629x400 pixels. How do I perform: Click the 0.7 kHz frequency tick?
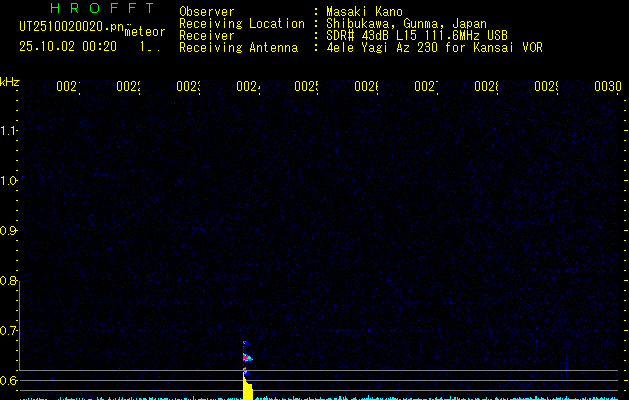click(x=10, y=331)
